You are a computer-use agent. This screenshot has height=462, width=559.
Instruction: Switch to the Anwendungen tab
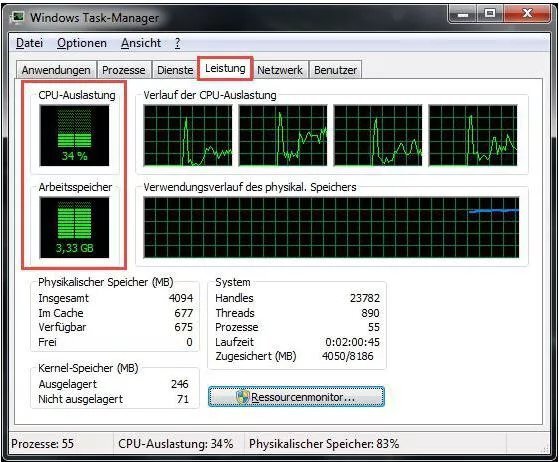pyautogui.click(x=56, y=70)
